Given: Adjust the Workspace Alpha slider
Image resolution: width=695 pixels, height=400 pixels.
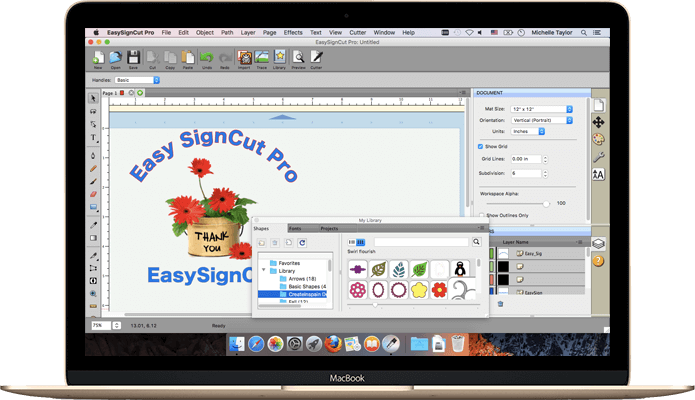Looking at the screenshot, I should [x=546, y=204].
